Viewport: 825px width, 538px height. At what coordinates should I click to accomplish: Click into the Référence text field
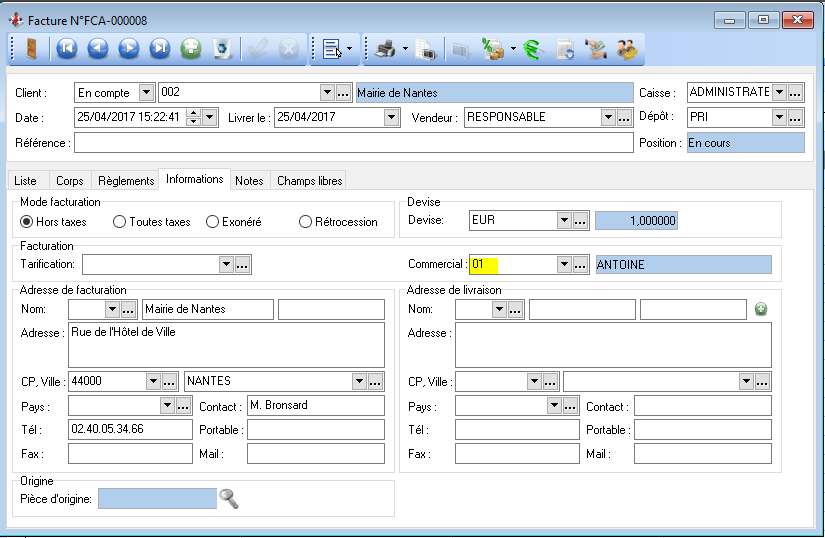click(352, 143)
